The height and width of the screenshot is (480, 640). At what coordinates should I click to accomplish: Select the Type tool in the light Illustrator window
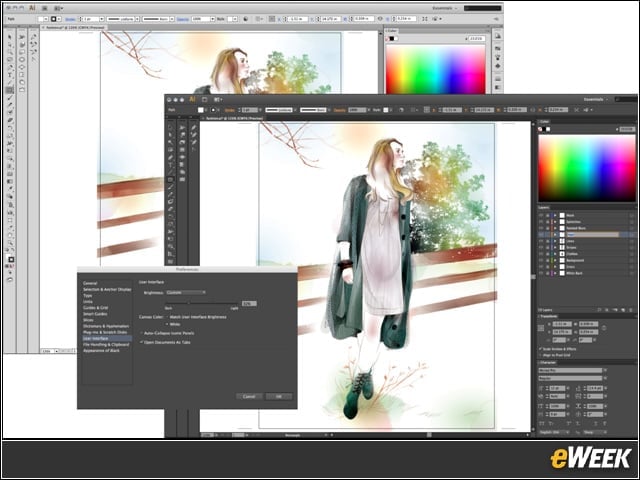coord(10,76)
